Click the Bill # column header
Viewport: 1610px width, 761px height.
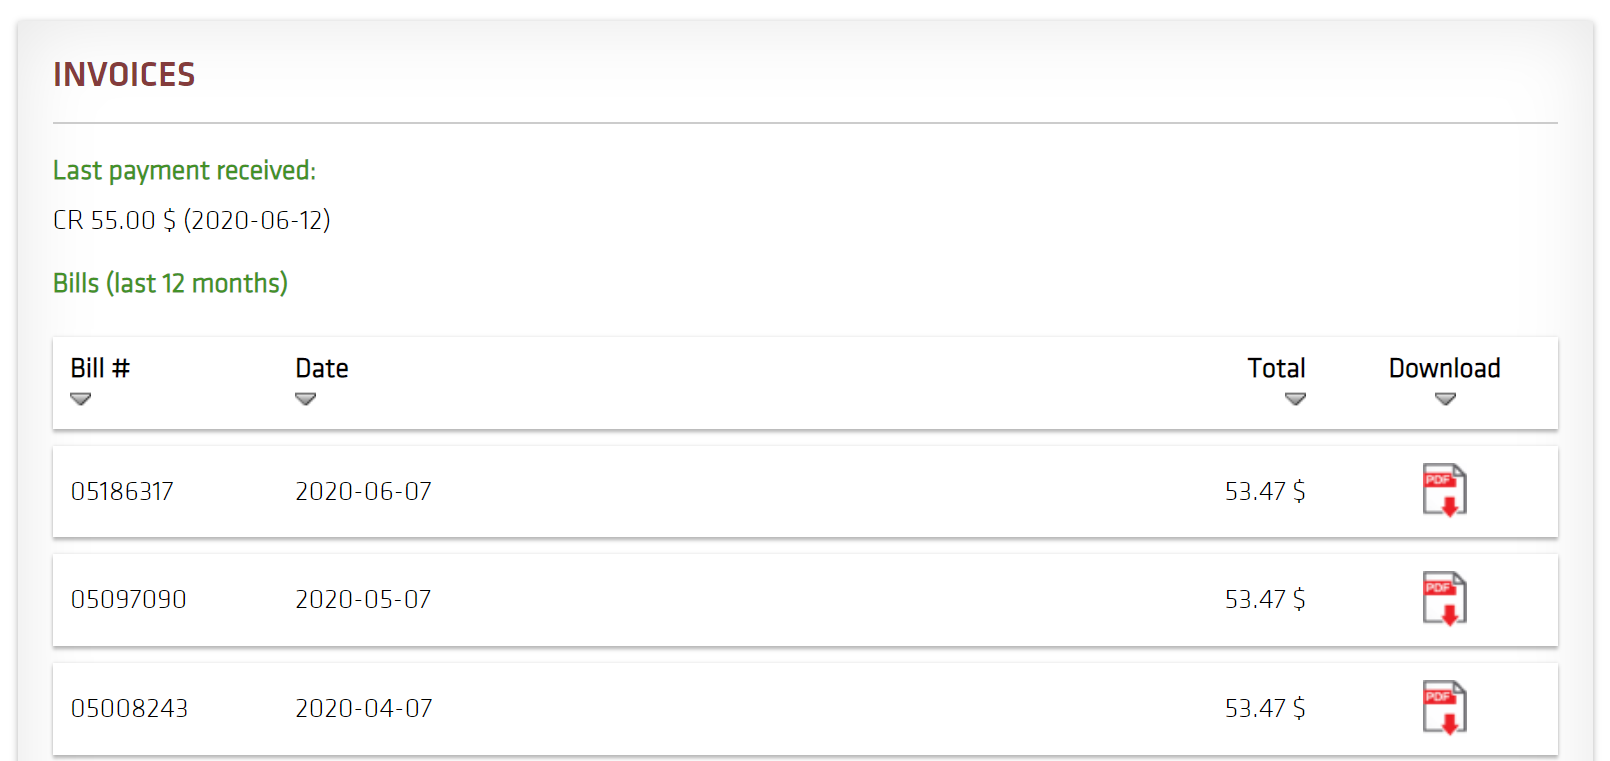pos(100,368)
